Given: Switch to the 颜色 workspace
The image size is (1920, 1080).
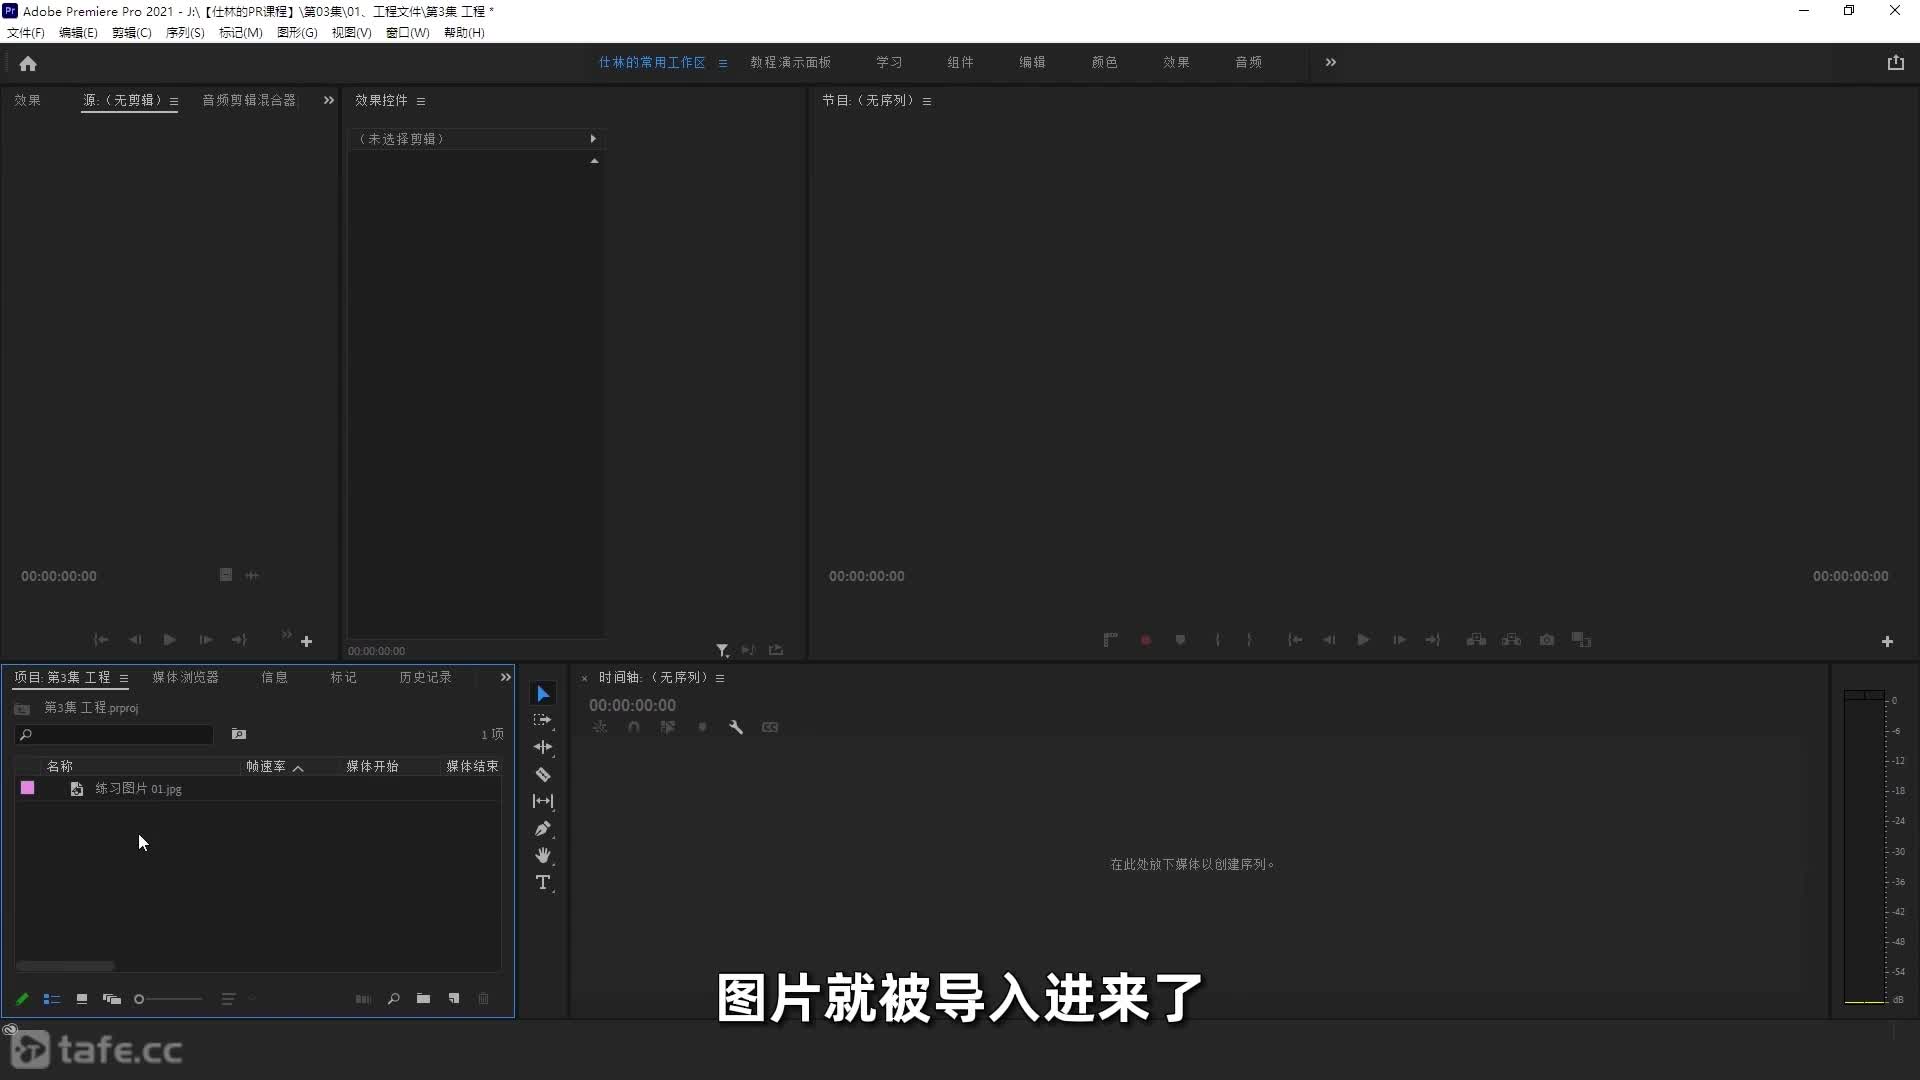Looking at the screenshot, I should click(1104, 62).
